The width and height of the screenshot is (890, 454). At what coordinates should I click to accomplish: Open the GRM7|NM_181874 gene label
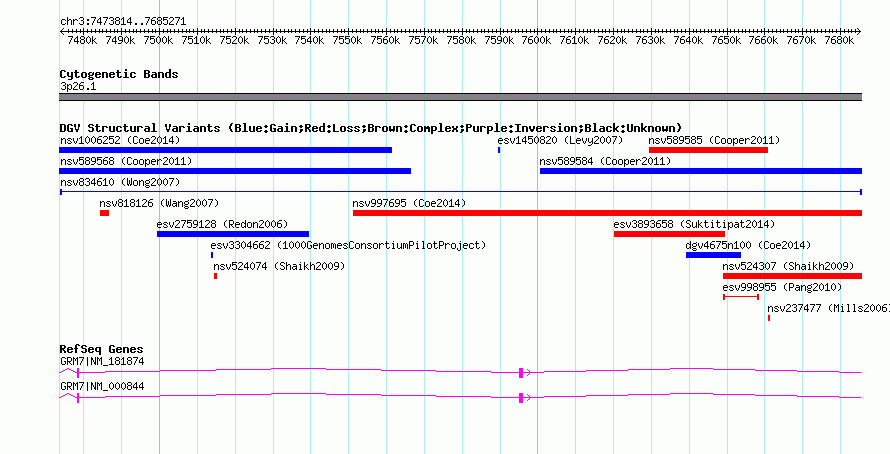click(102, 361)
